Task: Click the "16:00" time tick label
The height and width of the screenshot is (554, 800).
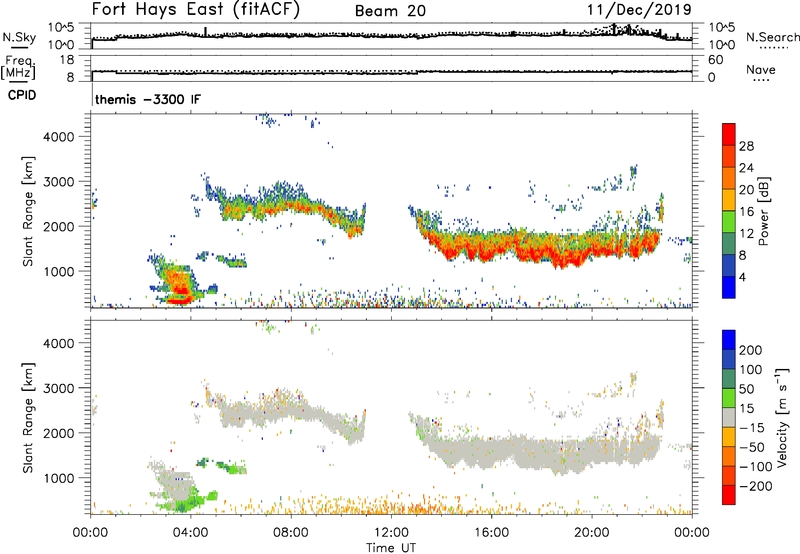Action: pos(491,533)
